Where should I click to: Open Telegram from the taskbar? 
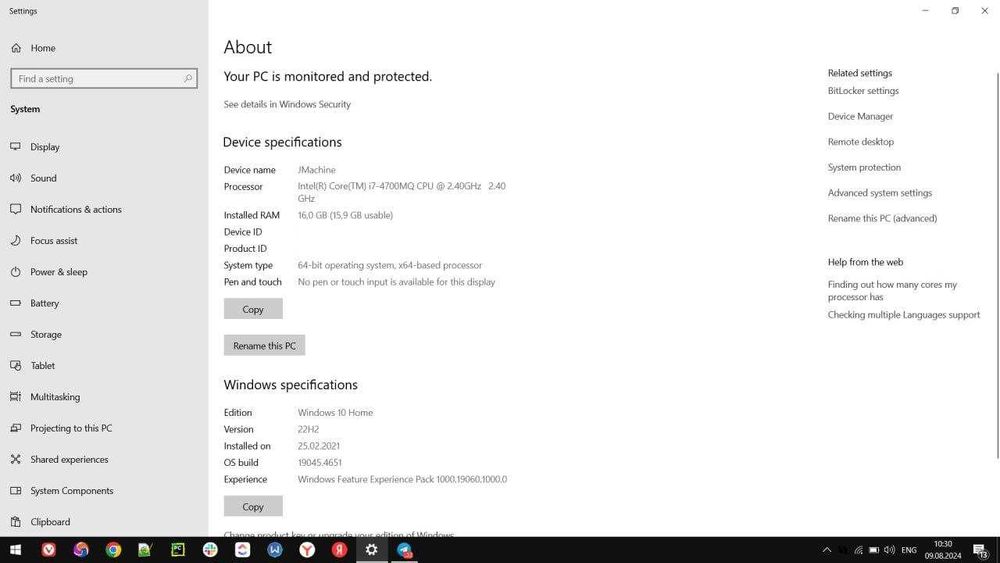click(x=404, y=550)
